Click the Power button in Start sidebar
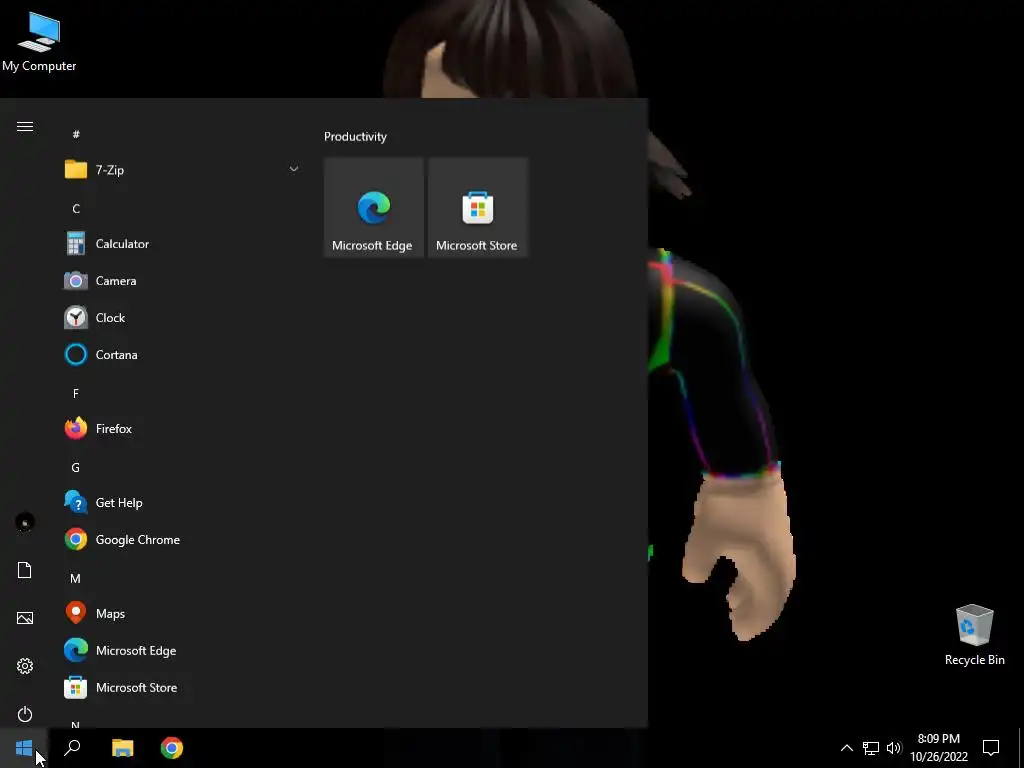This screenshot has width=1024, height=768. pos(25,714)
